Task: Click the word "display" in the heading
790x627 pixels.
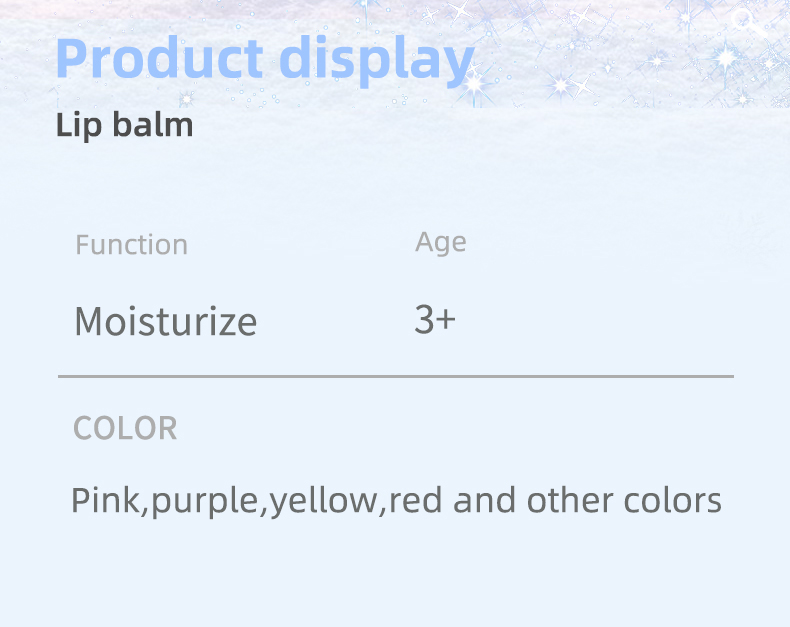Action: pyautogui.click(x=376, y=60)
